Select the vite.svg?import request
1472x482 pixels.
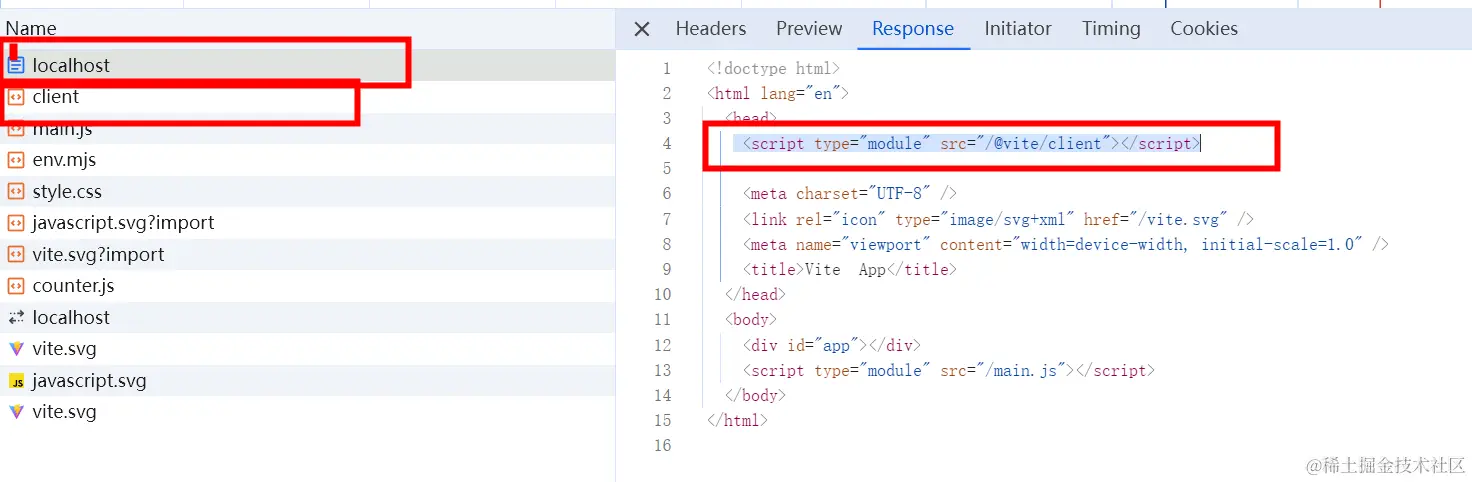(307, 255)
